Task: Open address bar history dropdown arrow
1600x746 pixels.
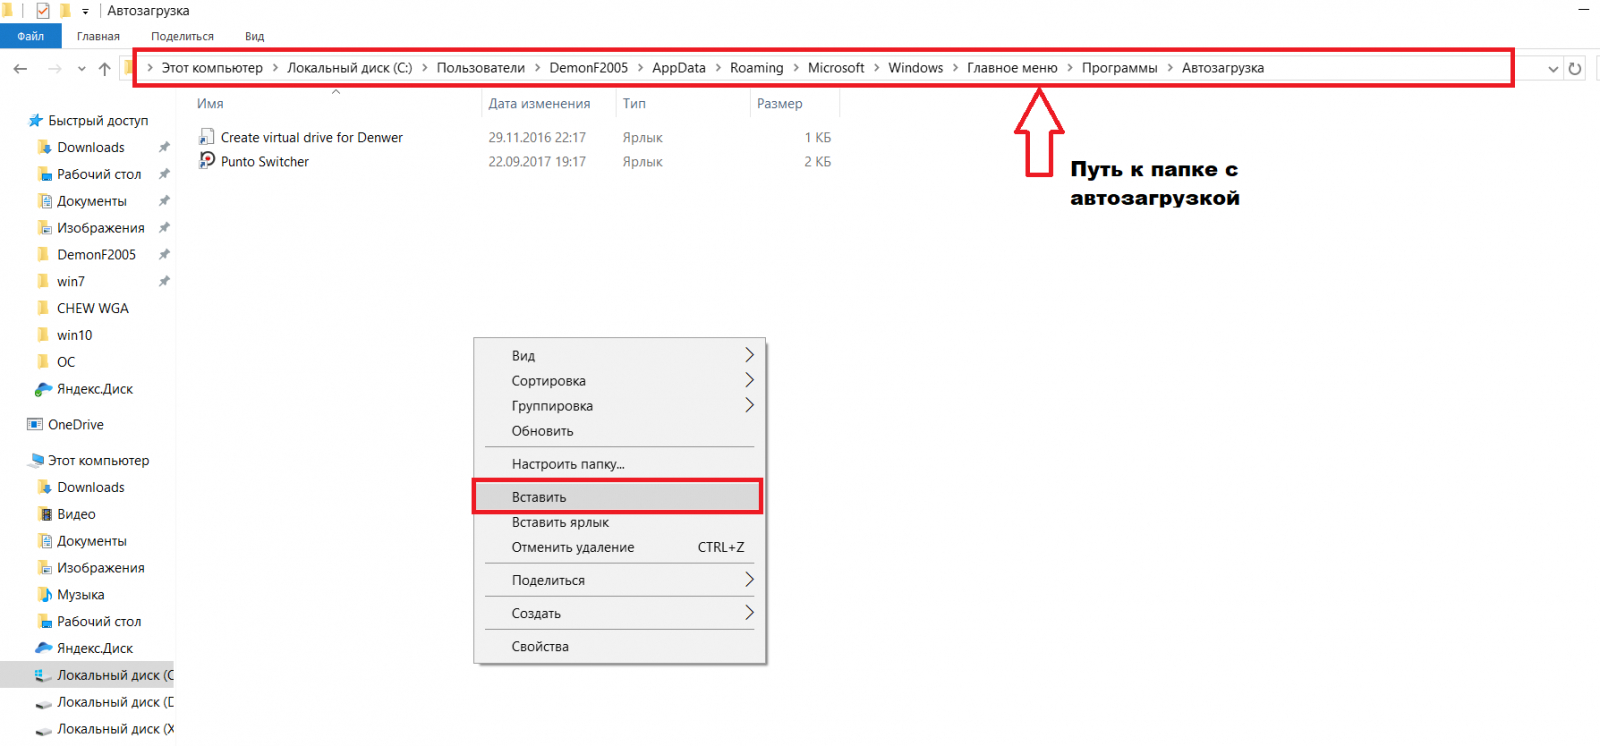Action: click(1553, 68)
